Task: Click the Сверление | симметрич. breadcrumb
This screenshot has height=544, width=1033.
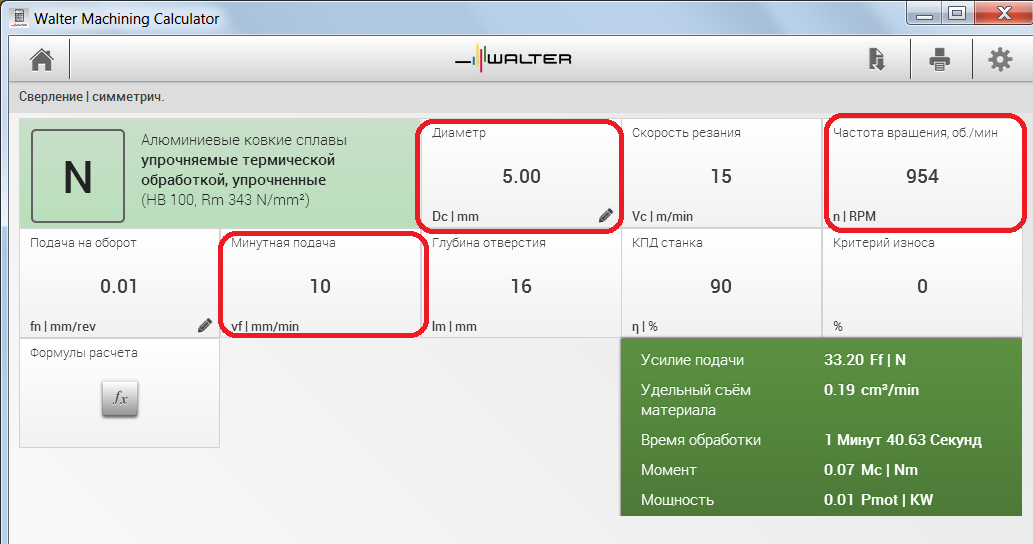Action: click(x=92, y=97)
